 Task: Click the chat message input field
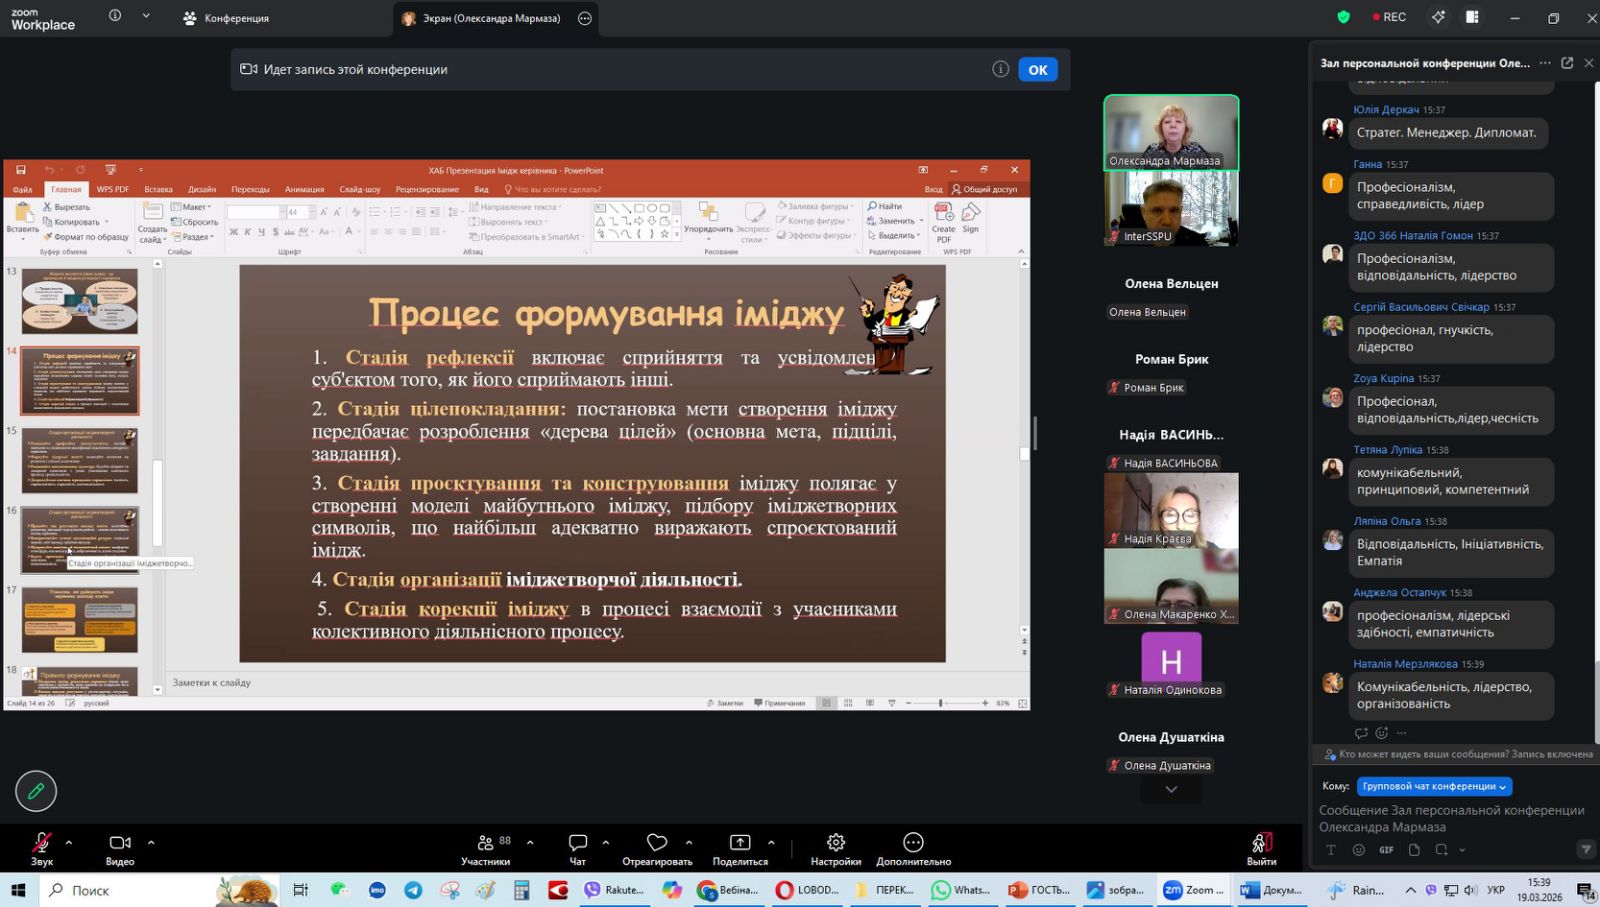[1451, 818]
